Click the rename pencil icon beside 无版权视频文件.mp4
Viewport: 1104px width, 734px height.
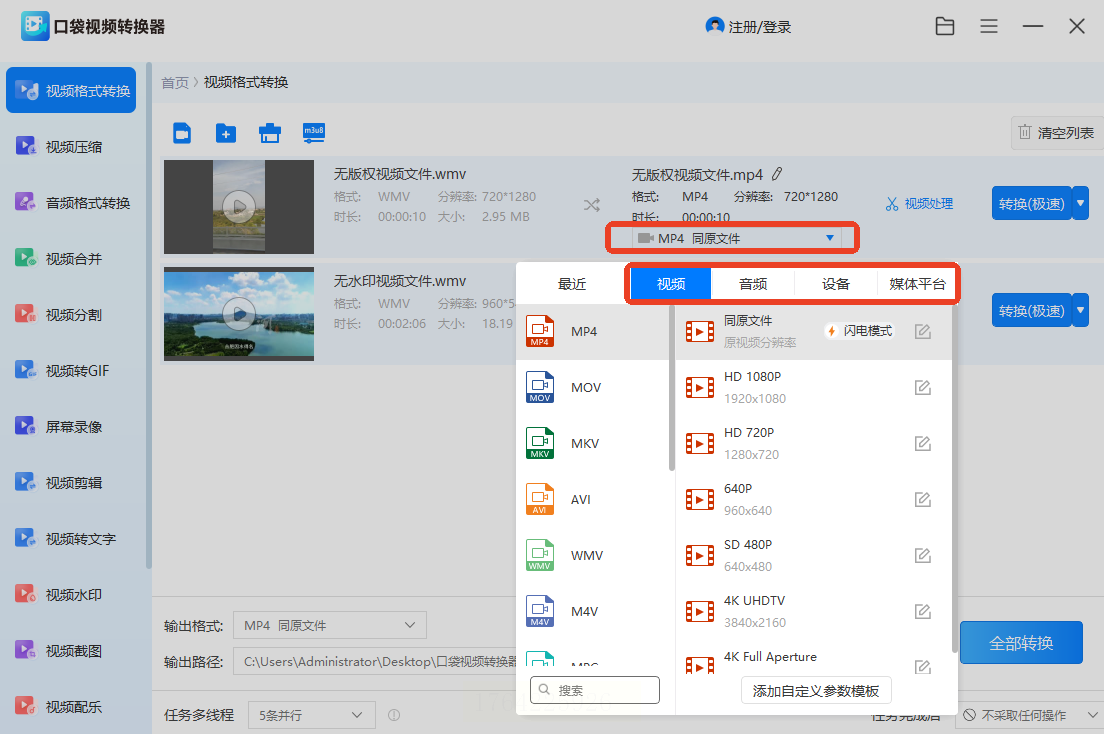777,174
